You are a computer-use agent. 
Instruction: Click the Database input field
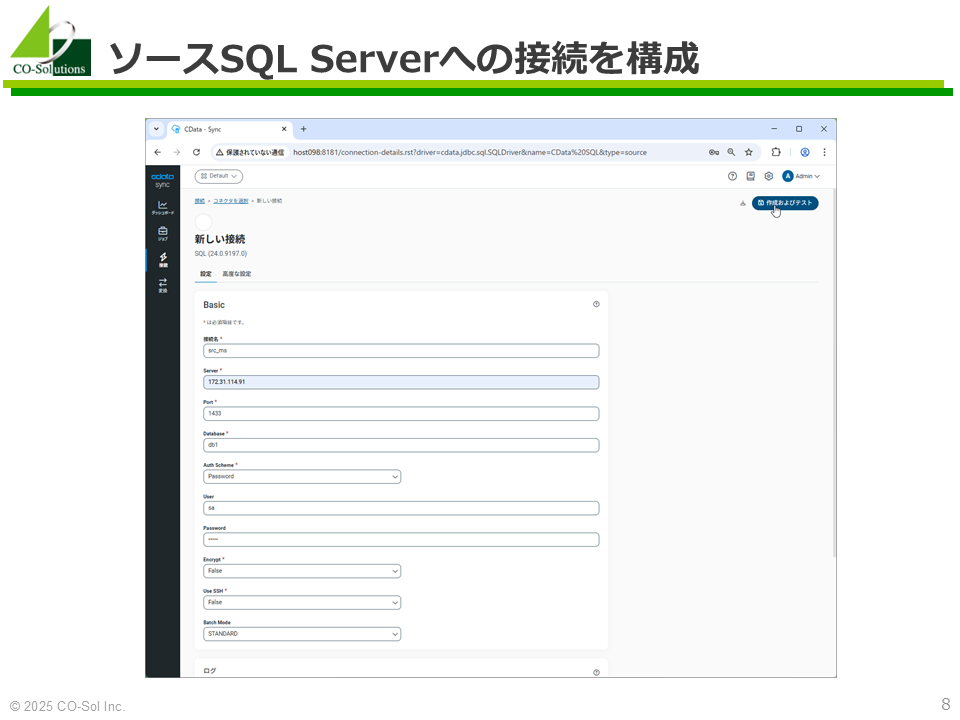[x=401, y=445]
